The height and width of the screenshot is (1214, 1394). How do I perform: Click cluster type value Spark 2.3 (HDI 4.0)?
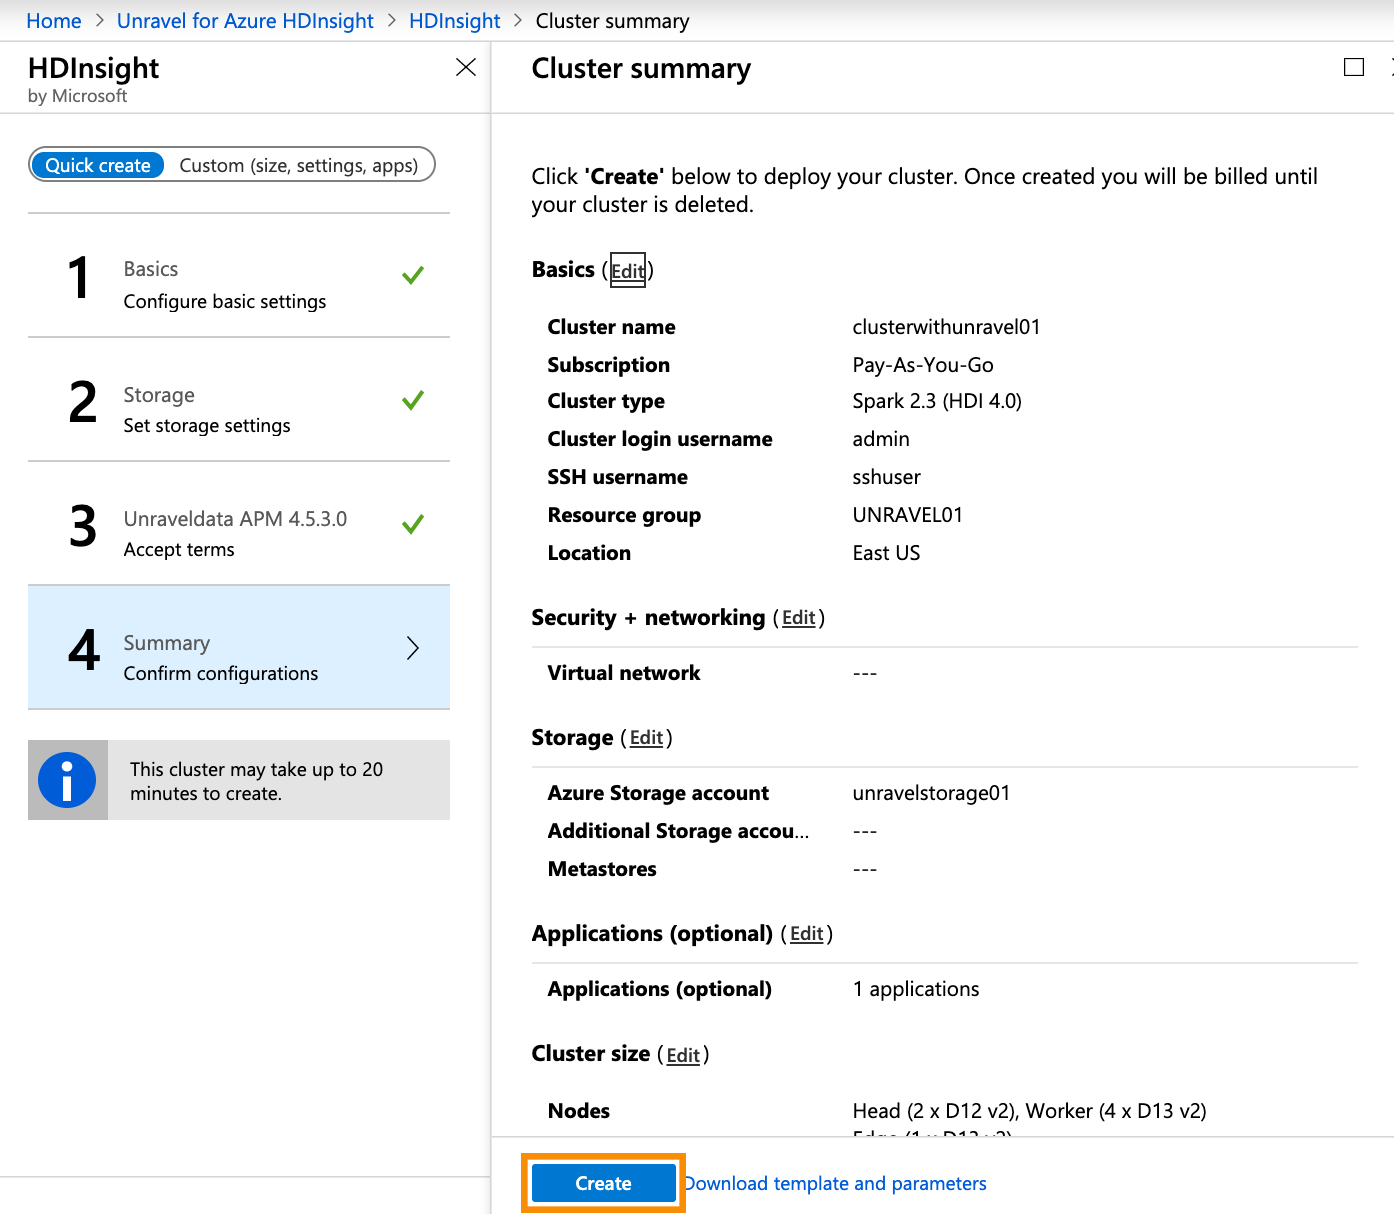pos(937,401)
